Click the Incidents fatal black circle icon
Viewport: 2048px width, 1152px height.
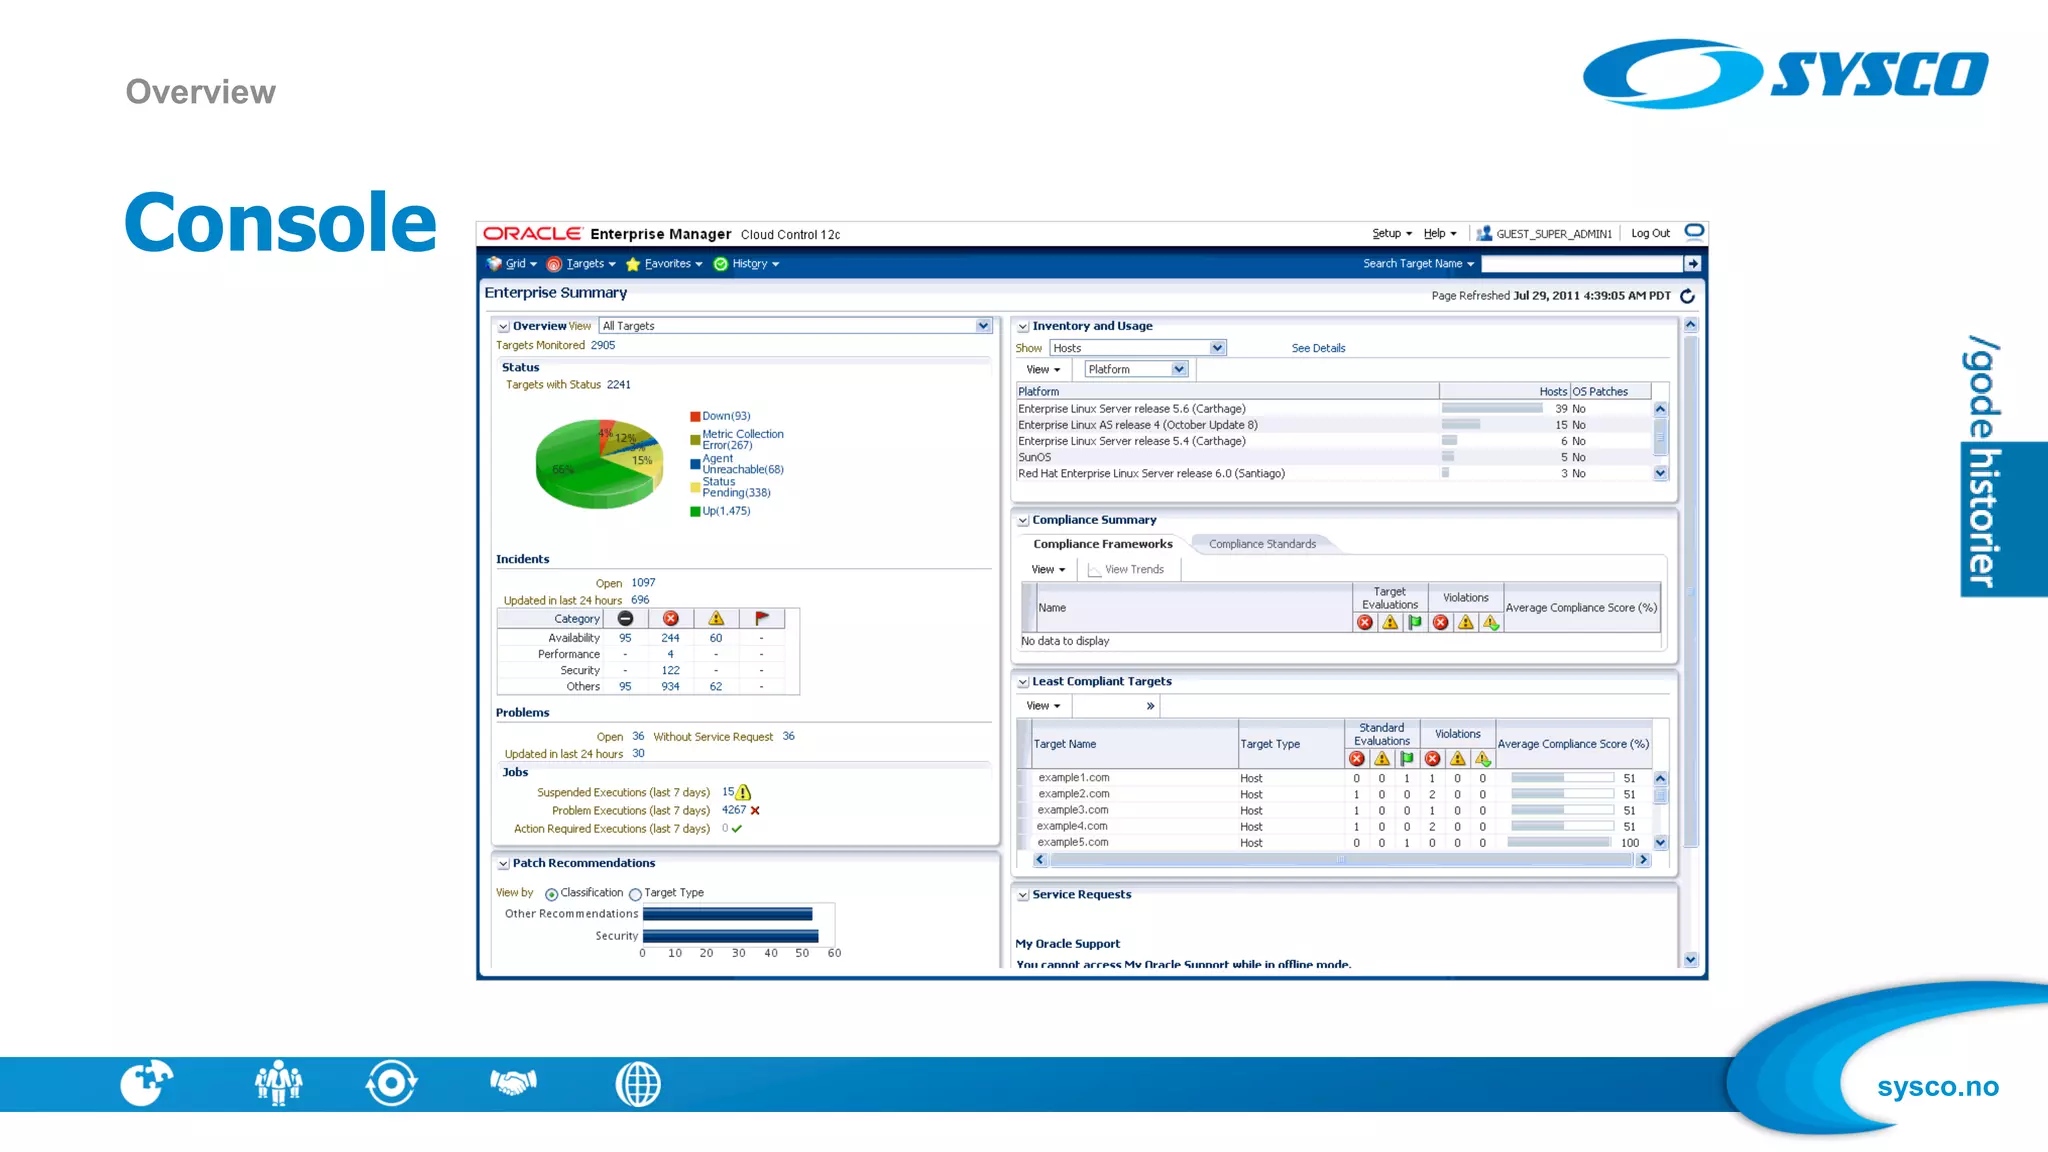click(625, 619)
